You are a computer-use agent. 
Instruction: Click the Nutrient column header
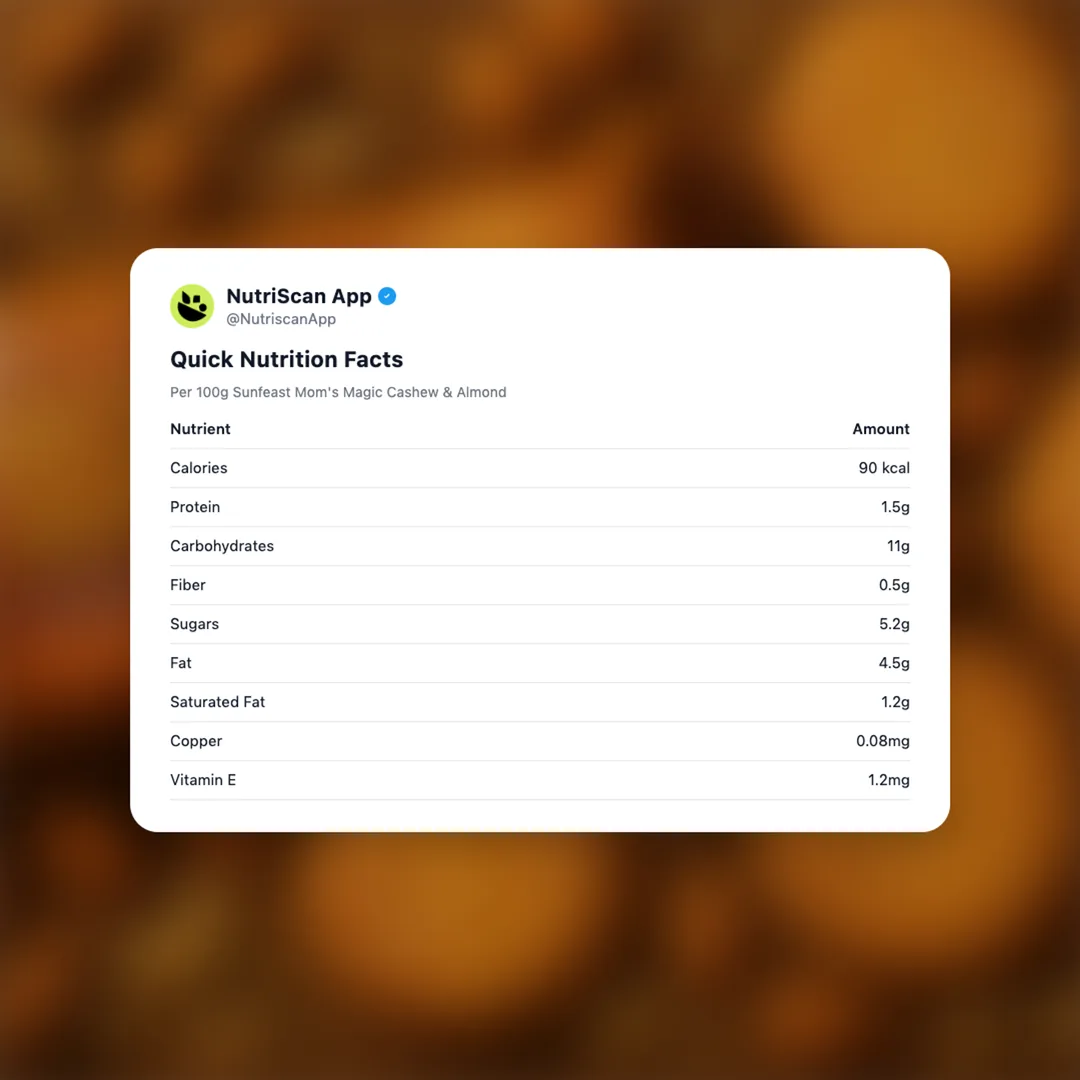click(x=200, y=429)
